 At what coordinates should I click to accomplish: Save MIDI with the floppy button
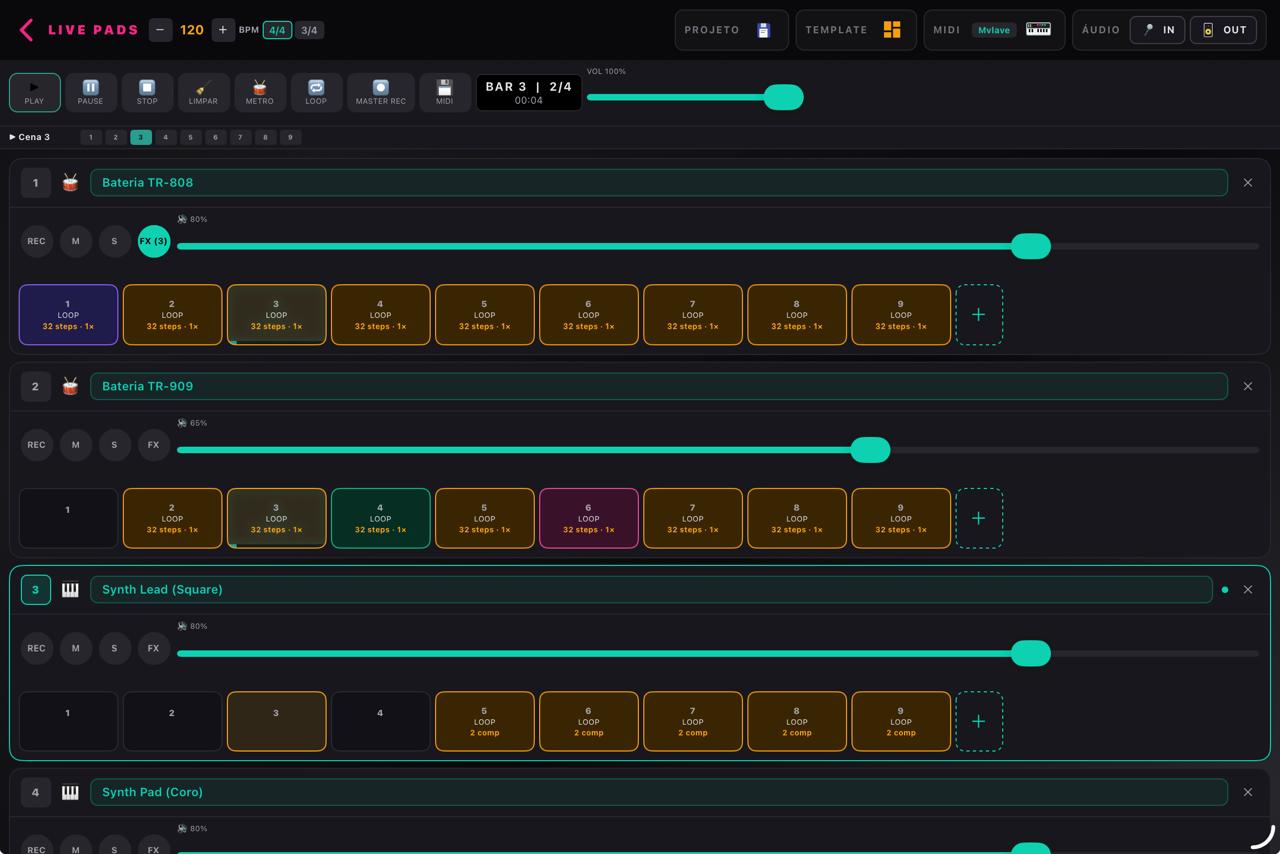click(445, 92)
